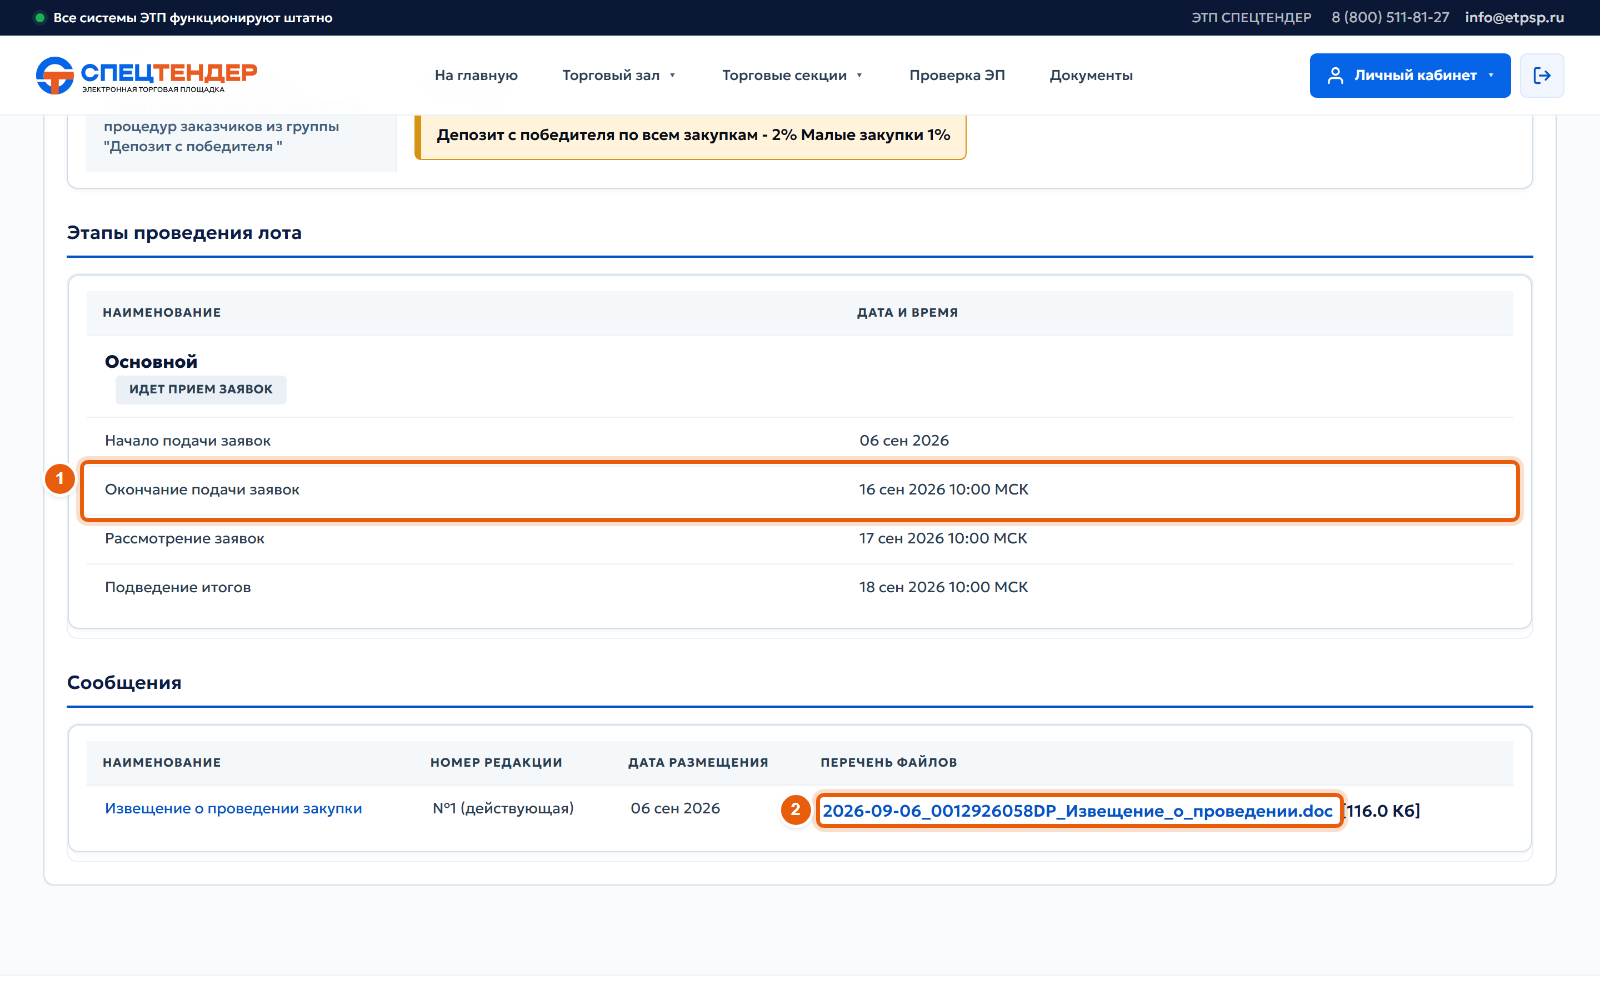Click the НОМЕР РЕДАКЦИИ column header
This screenshot has height=1000, width=1600.
496,763
